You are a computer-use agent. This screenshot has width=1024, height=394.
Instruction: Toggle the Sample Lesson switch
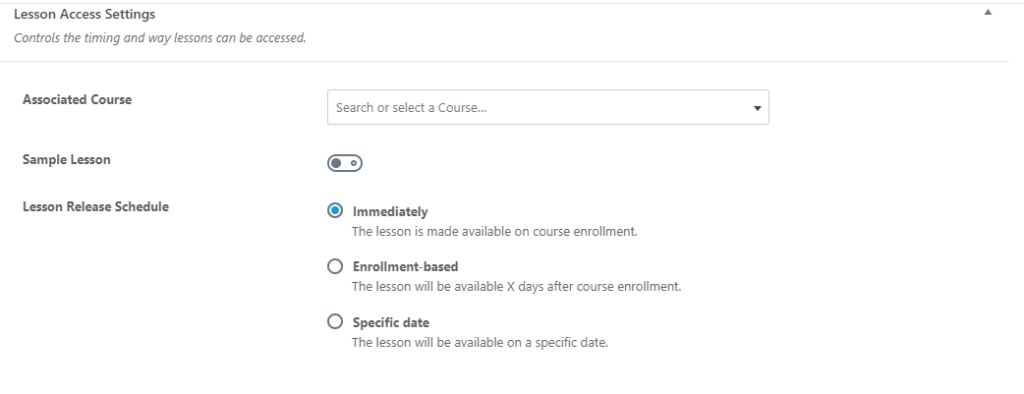click(345, 163)
